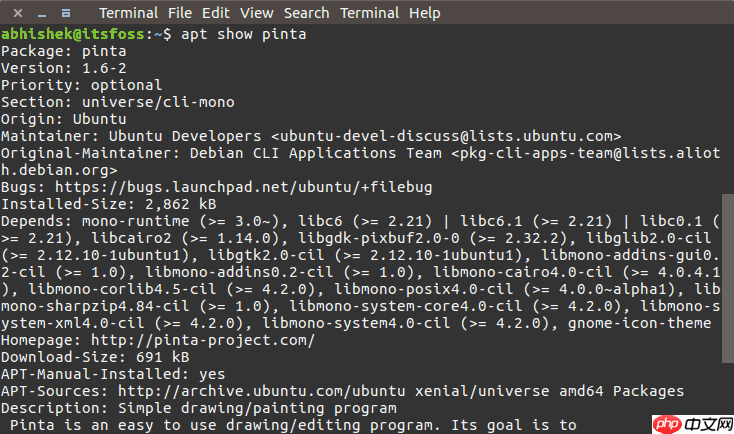Click the ubuntu-devel-discuss@lists.ubuntu.com email address
This screenshot has height=434, width=734.
click(446, 136)
